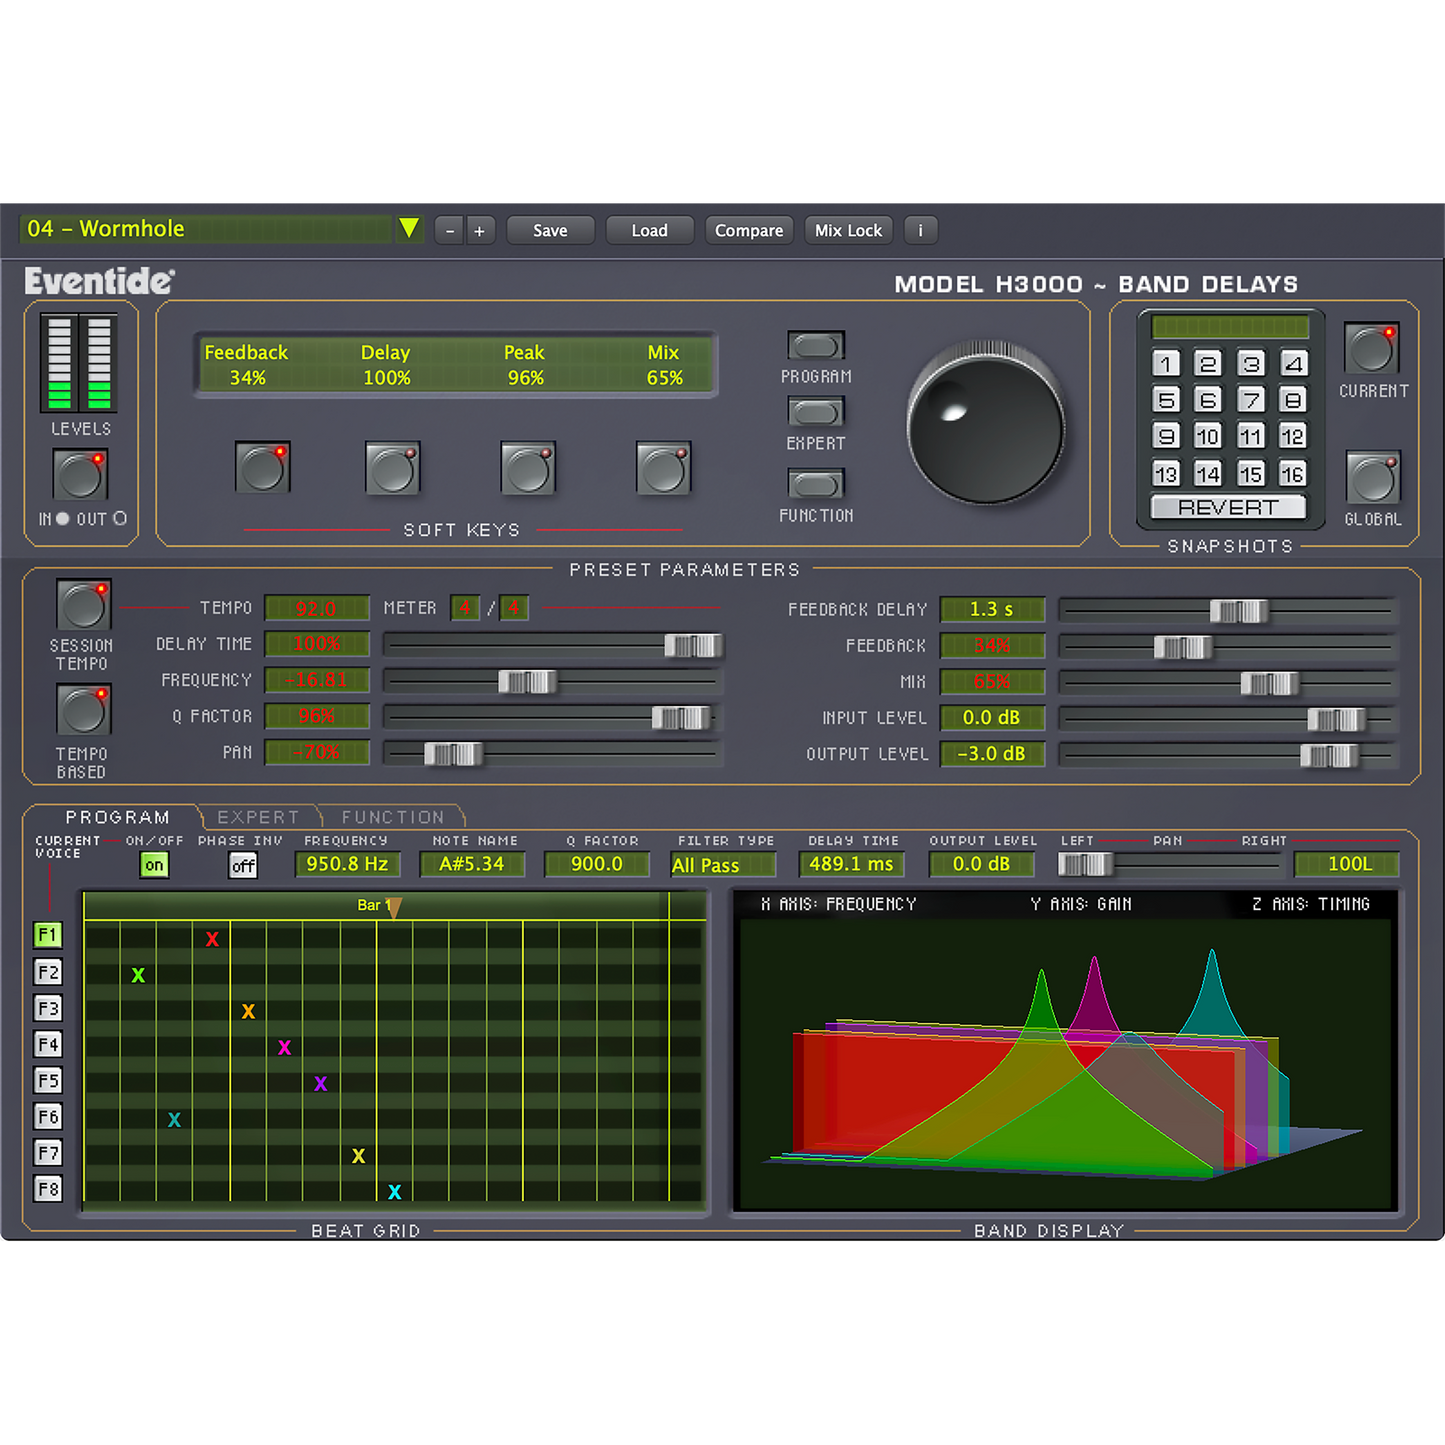This screenshot has width=1445, height=1445.
Task: Select voice F3 in the beat grid
Action: tap(48, 1008)
